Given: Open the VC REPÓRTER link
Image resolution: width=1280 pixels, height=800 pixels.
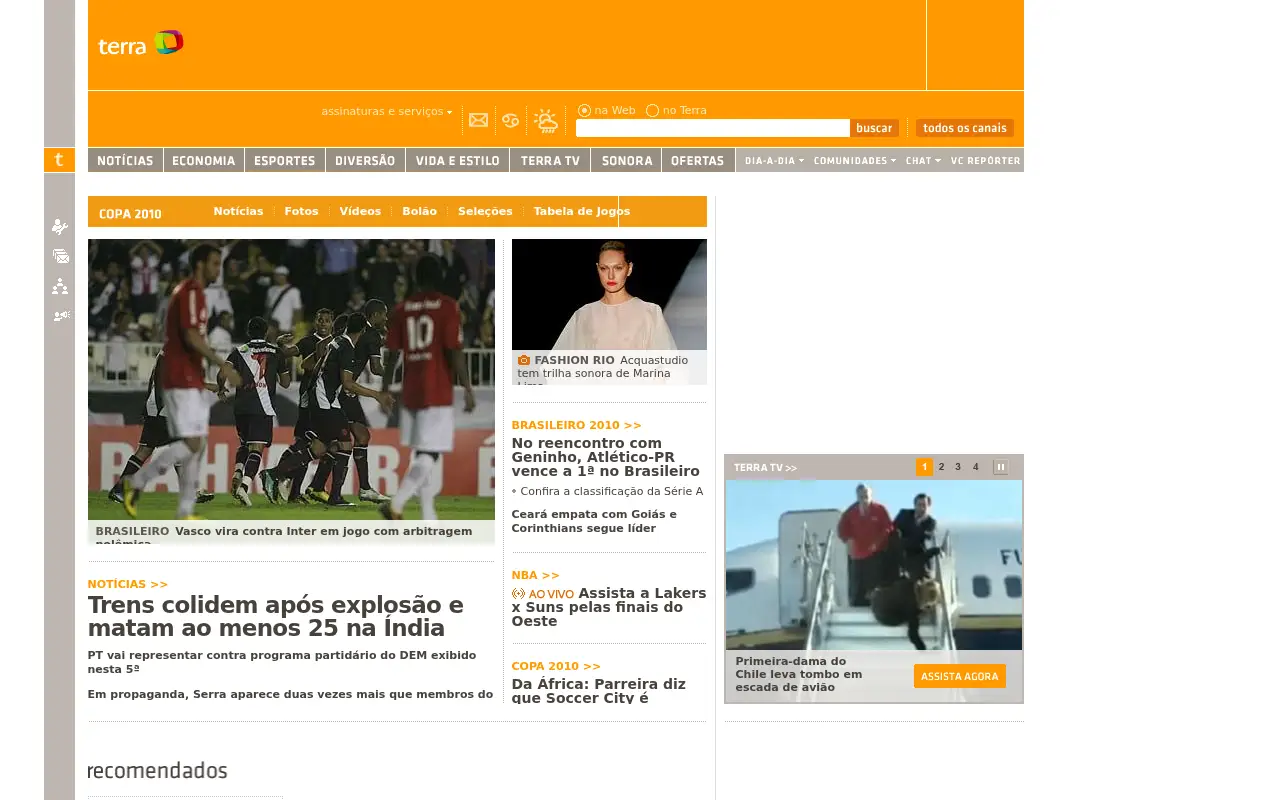Looking at the screenshot, I should (x=986, y=160).
